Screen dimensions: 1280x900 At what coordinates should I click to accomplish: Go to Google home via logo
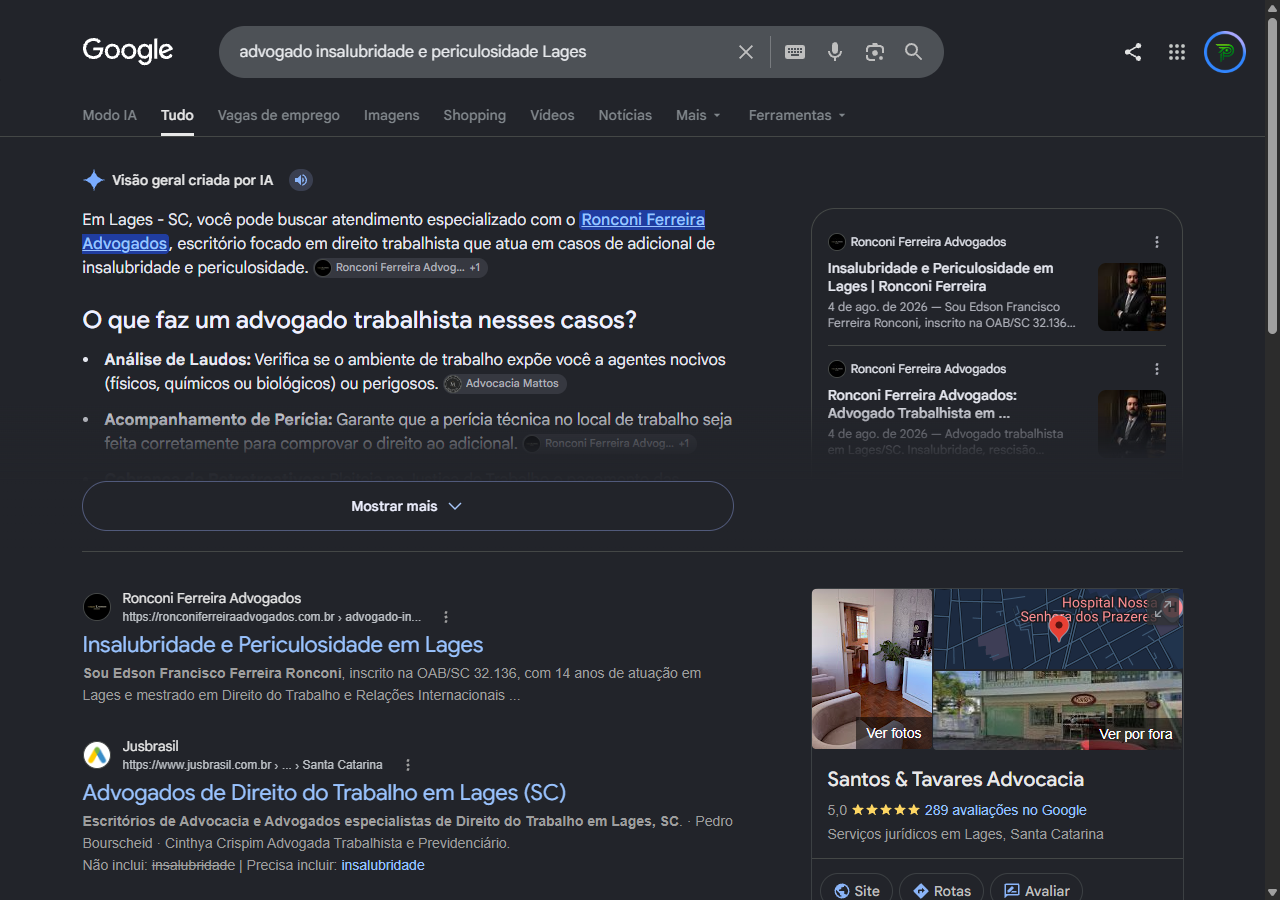128,51
